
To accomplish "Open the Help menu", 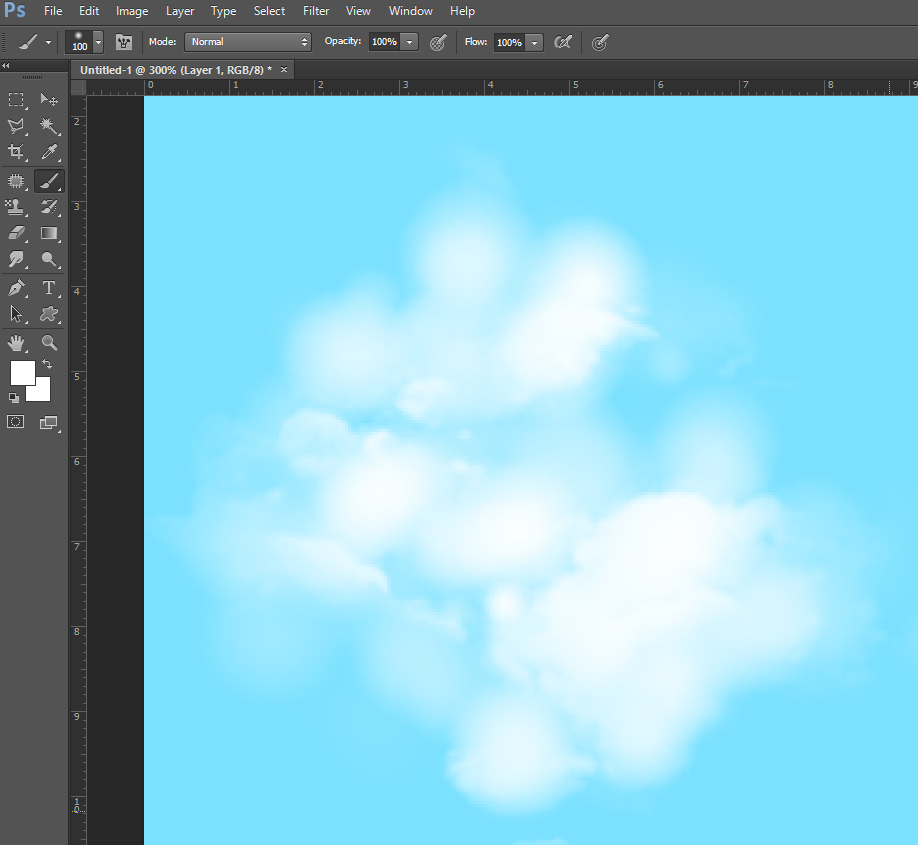I will tap(462, 11).
